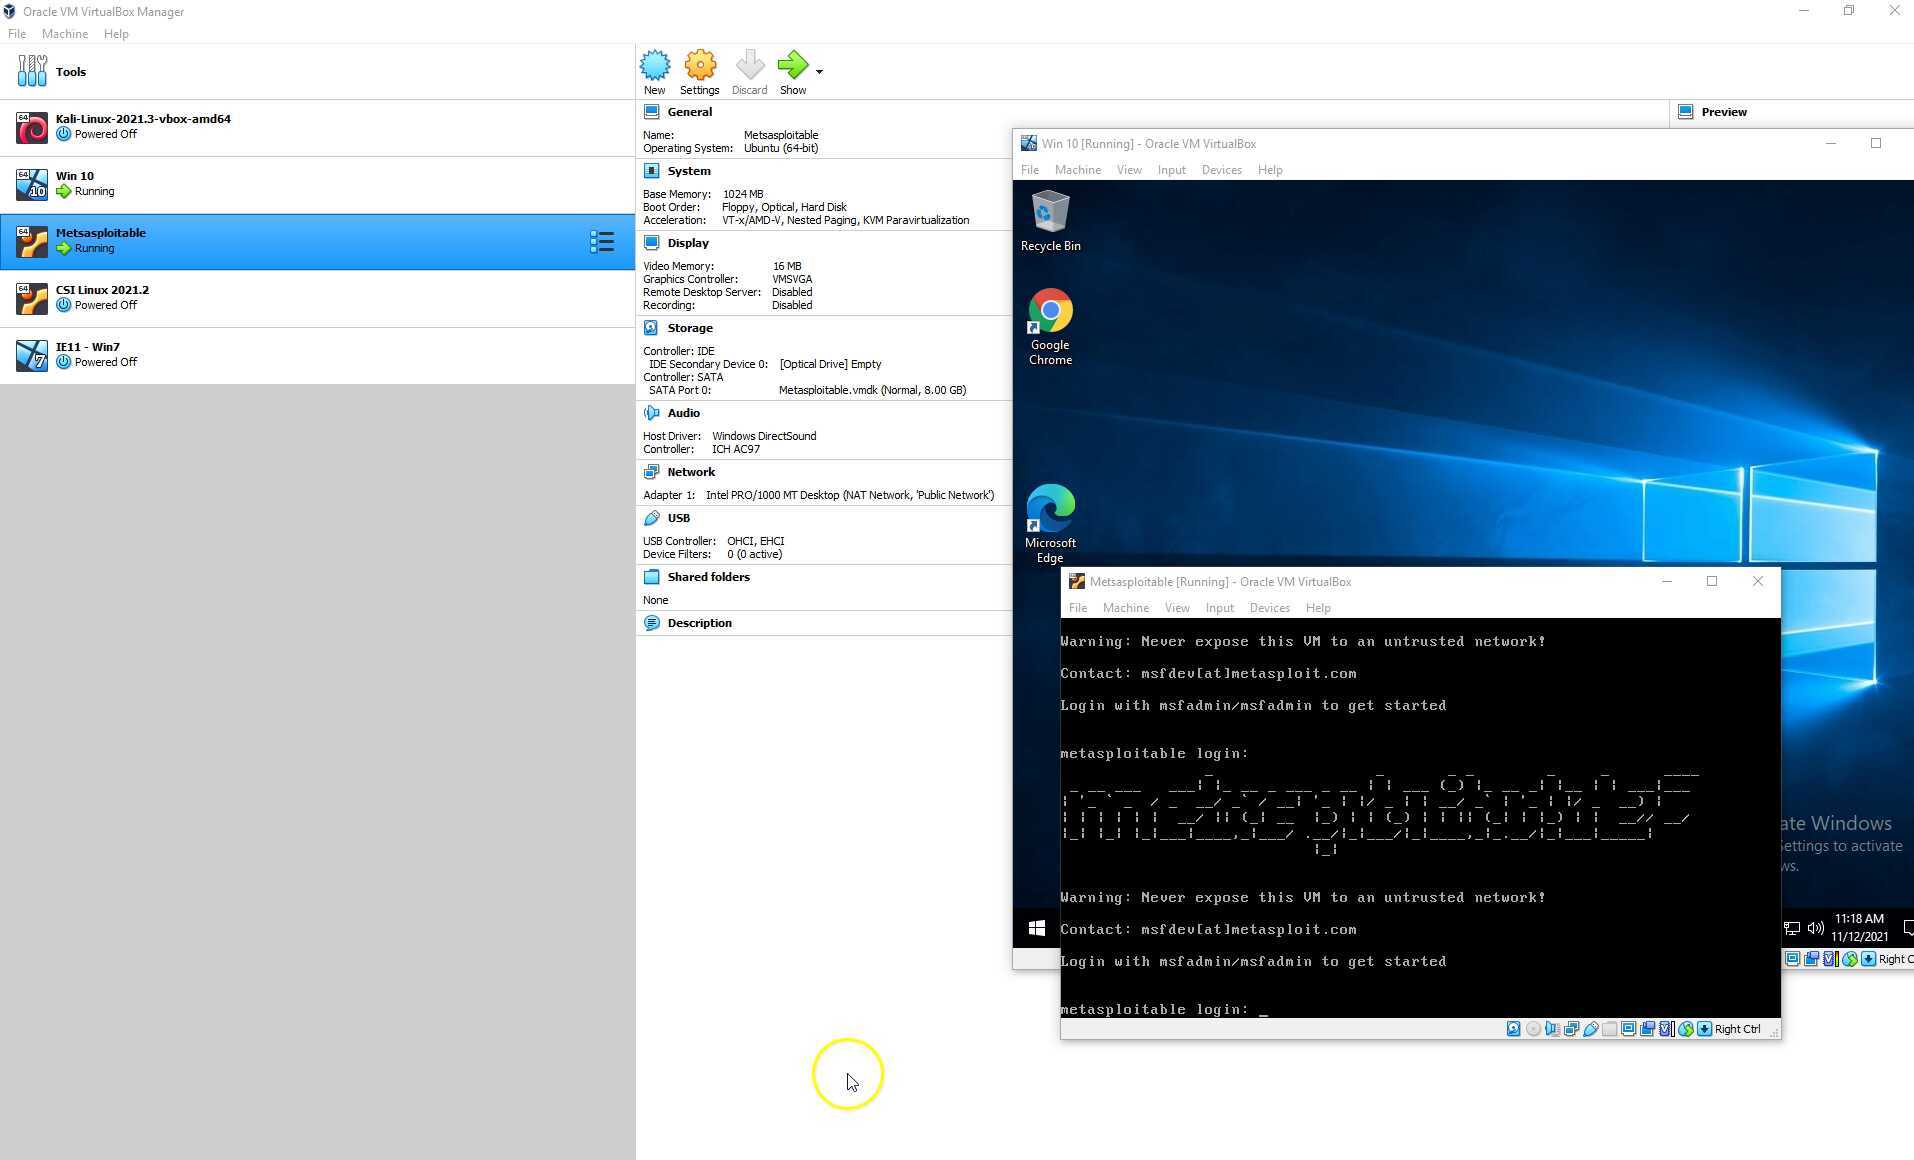Click the USB status icon in Metasploitable status bar
This screenshot has width=1914, height=1160.
(x=1590, y=1029)
